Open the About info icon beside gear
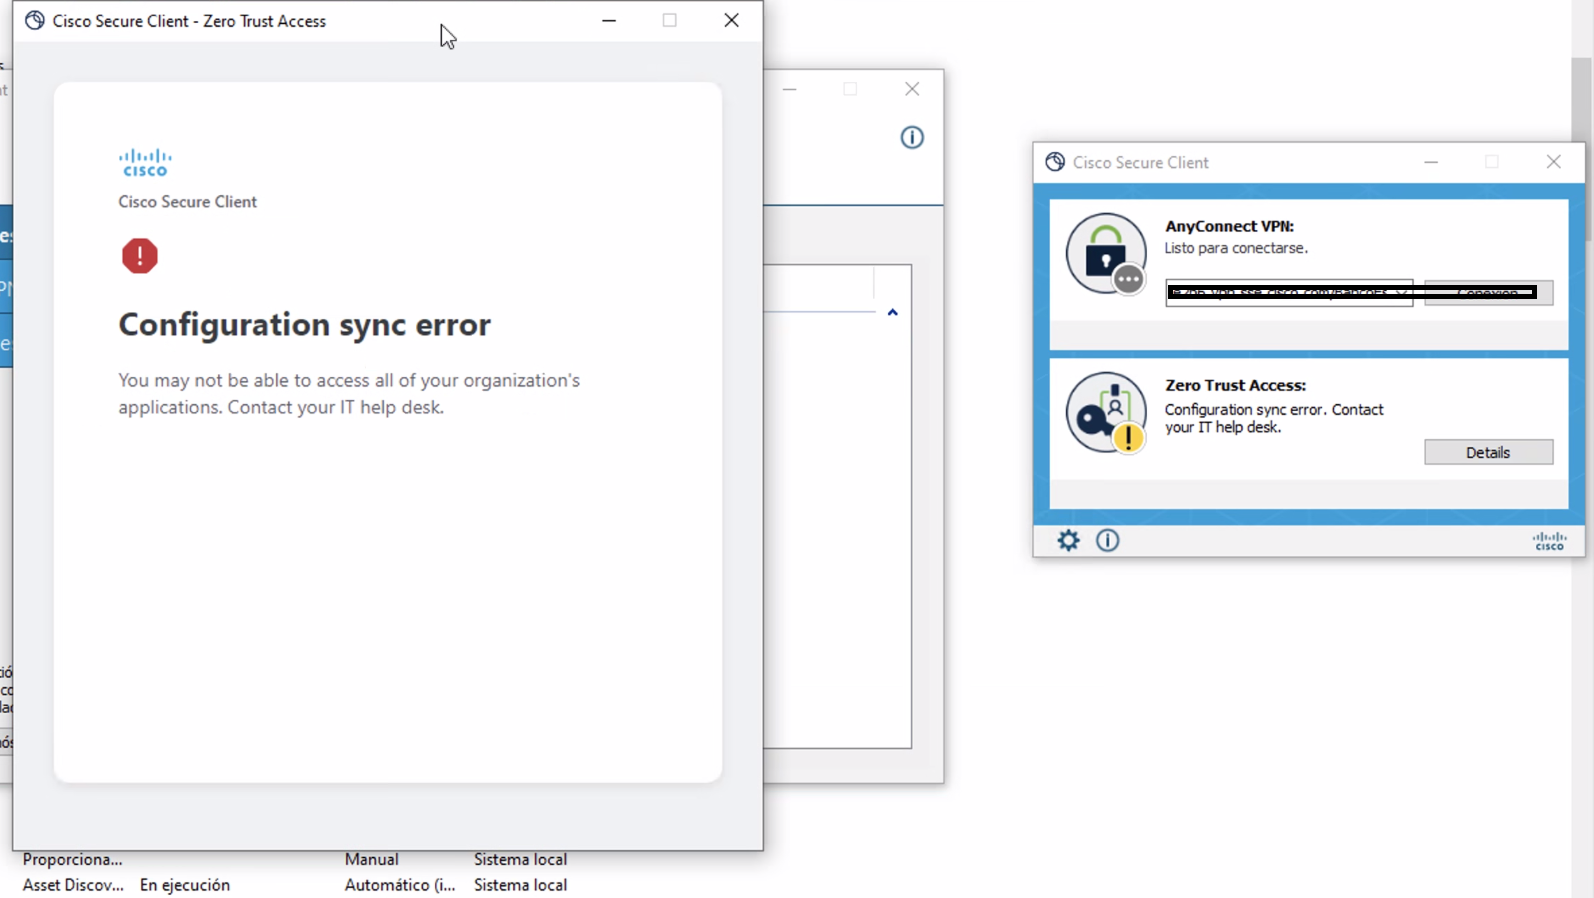 1107,541
